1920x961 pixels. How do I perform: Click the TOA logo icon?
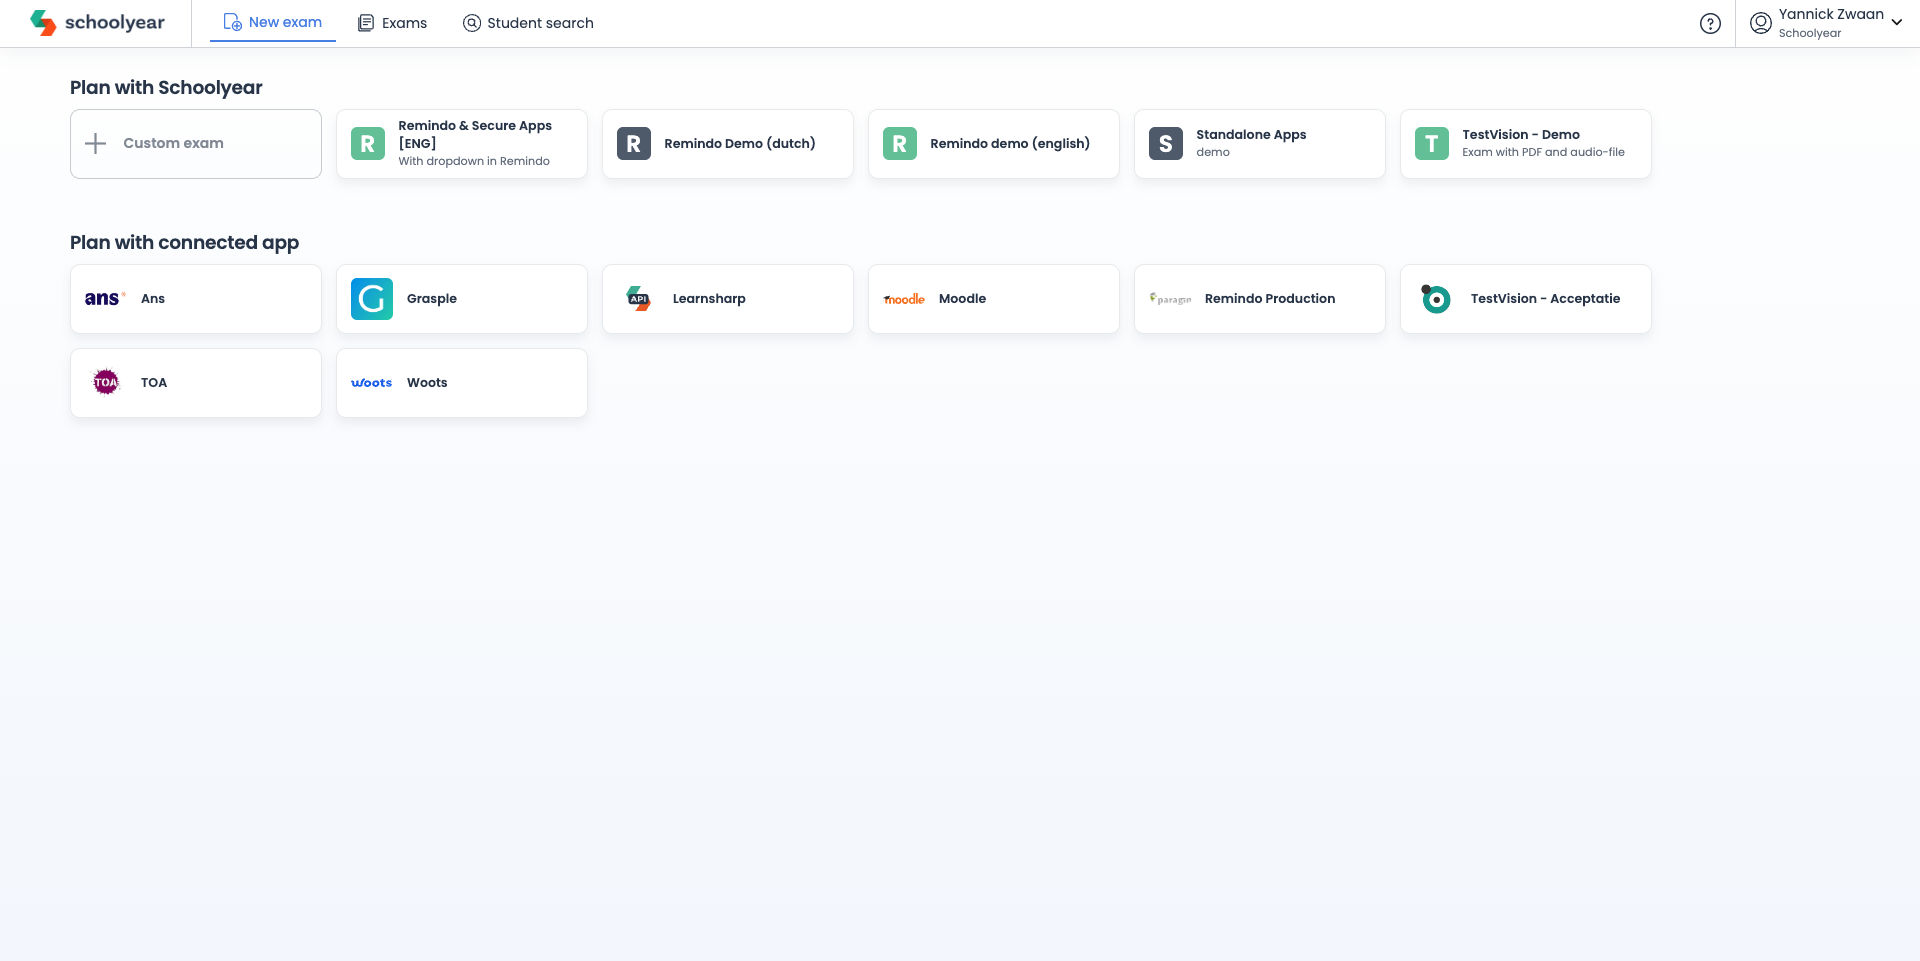coord(106,383)
